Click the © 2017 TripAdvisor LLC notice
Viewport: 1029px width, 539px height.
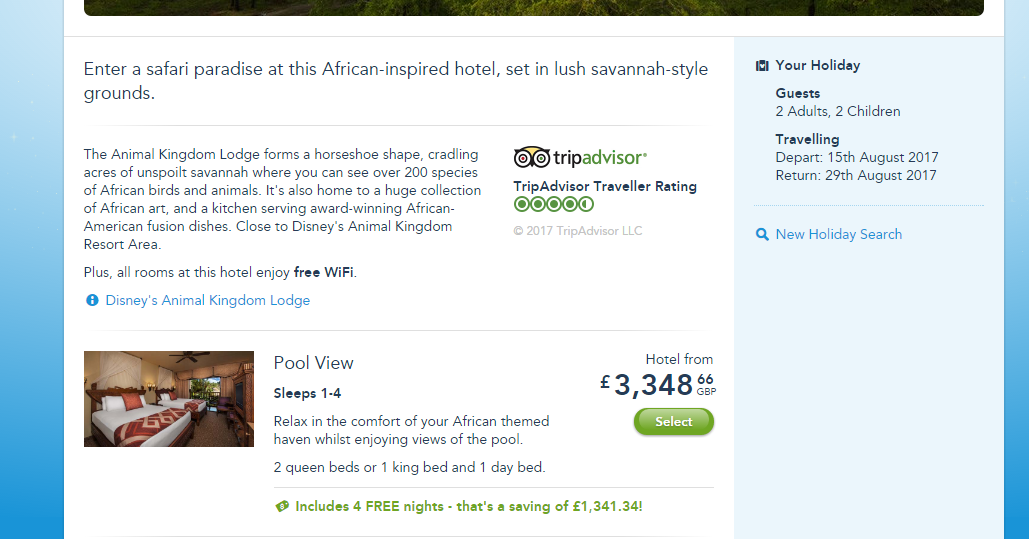click(577, 231)
